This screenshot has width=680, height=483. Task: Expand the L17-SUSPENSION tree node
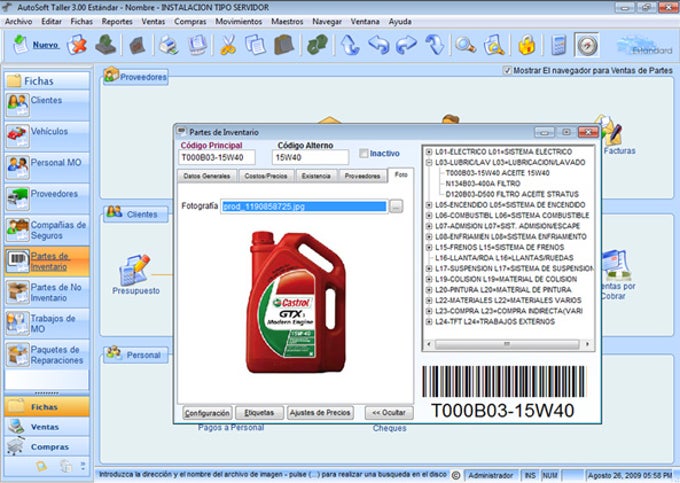429,268
